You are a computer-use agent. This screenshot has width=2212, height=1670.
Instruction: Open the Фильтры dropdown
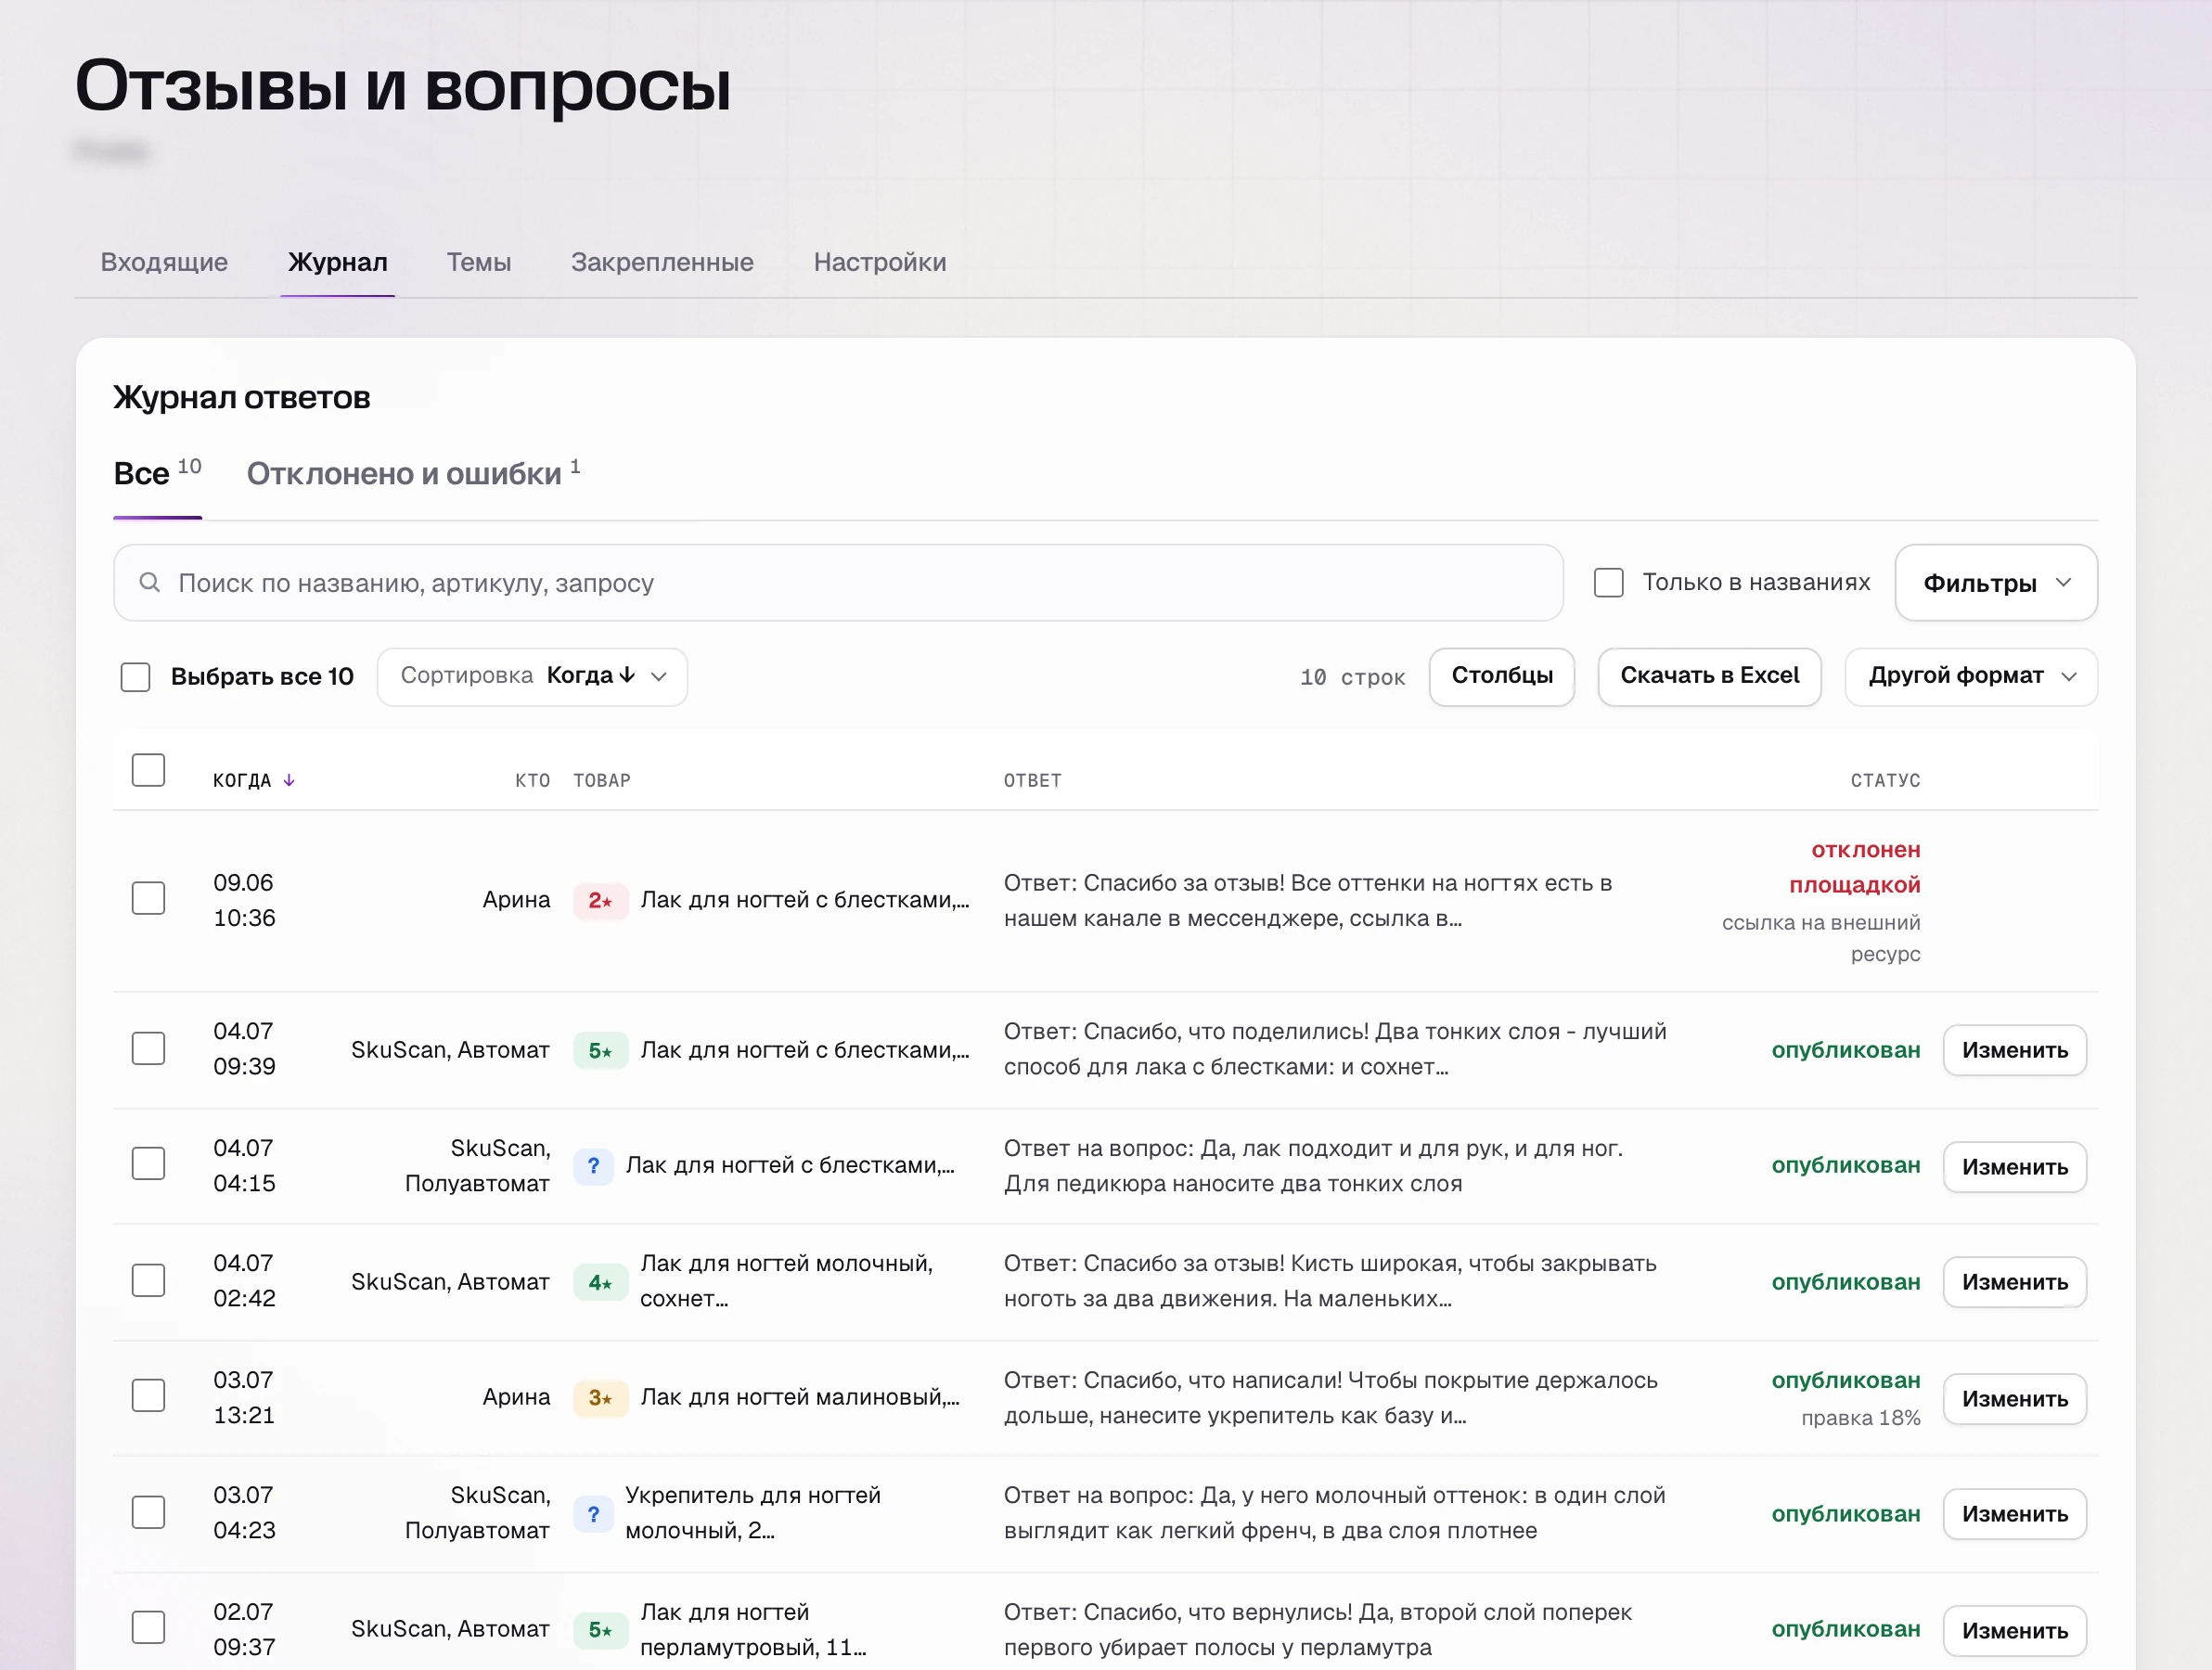coord(1996,583)
